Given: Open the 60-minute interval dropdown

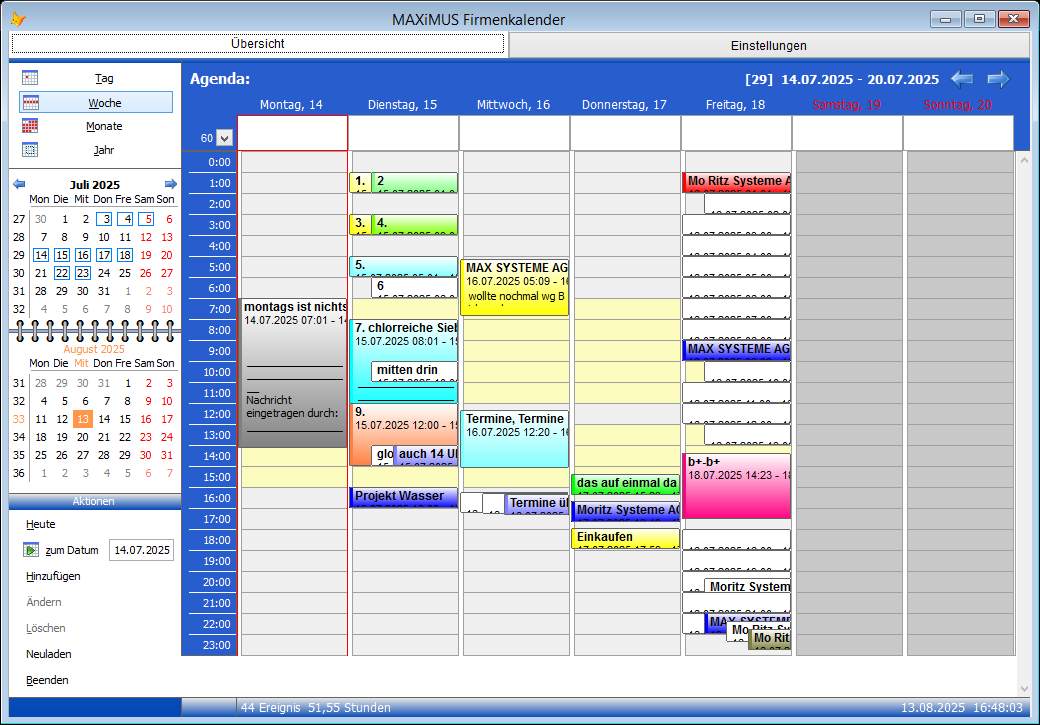Looking at the screenshot, I should [x=224, y=138].
